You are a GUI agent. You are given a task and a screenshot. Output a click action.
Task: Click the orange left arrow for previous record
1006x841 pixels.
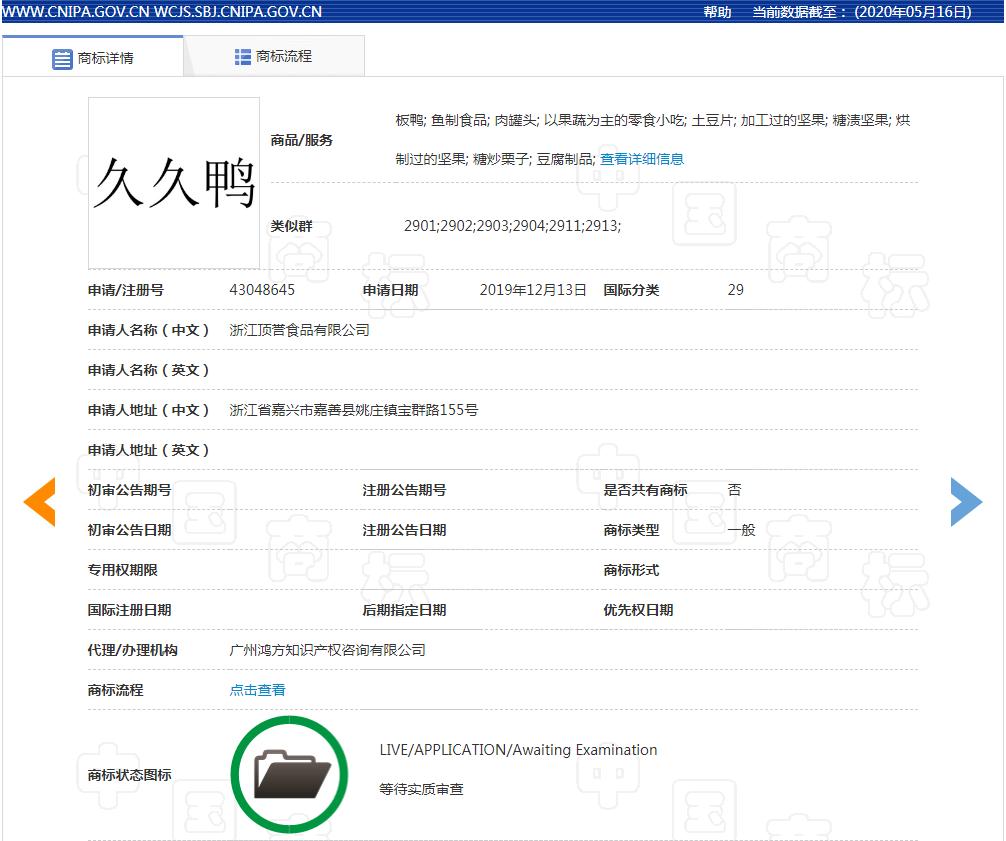coord(39,502)
